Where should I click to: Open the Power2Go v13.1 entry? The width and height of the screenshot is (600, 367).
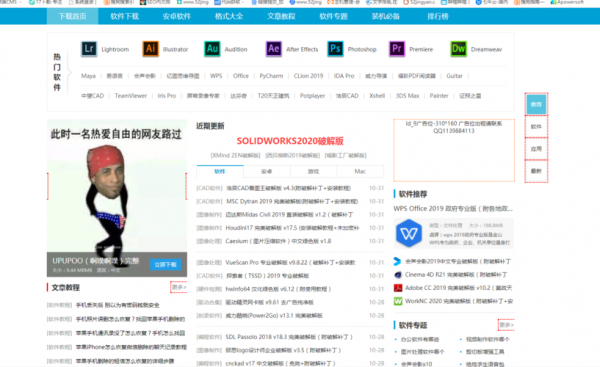point(274,315)
